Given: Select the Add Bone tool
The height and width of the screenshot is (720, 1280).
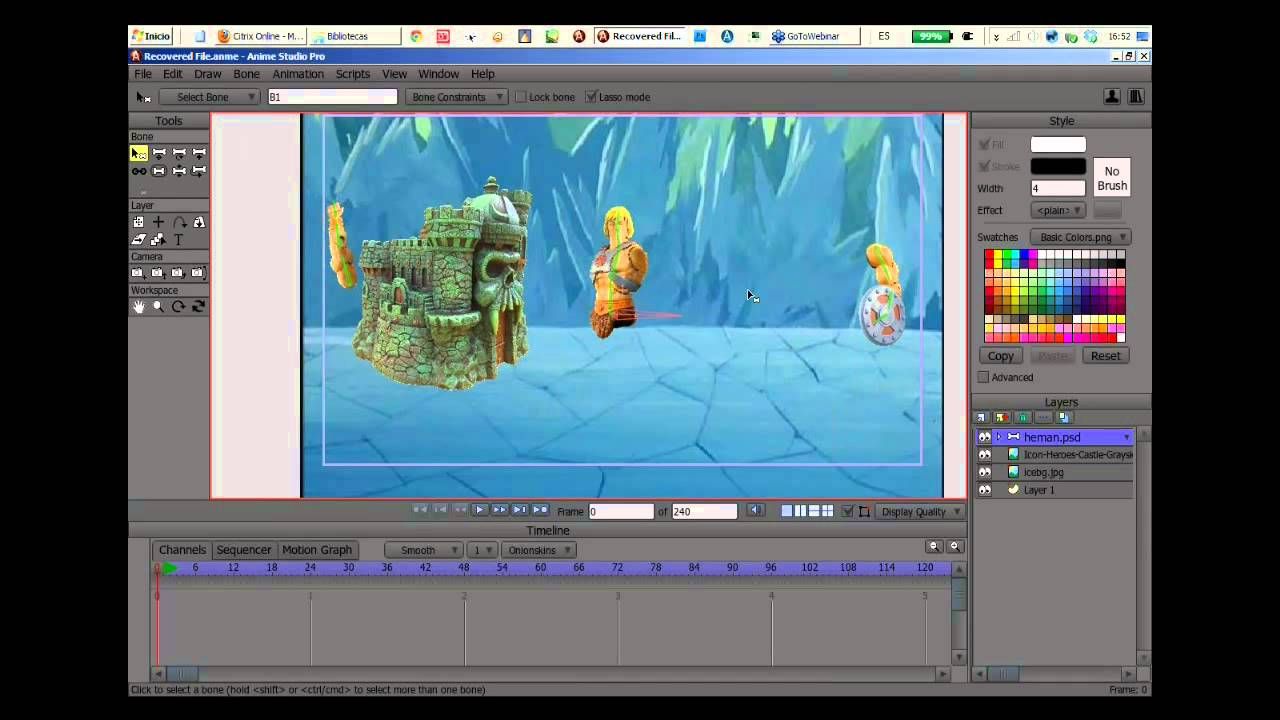Looking at the screenshot, I should click(199, 153).
